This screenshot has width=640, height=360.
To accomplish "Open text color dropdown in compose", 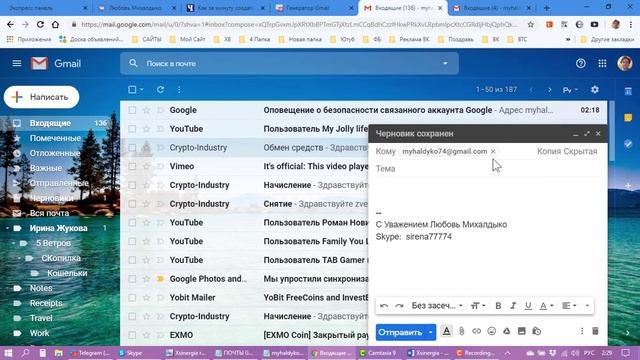I will pos(546,306).
